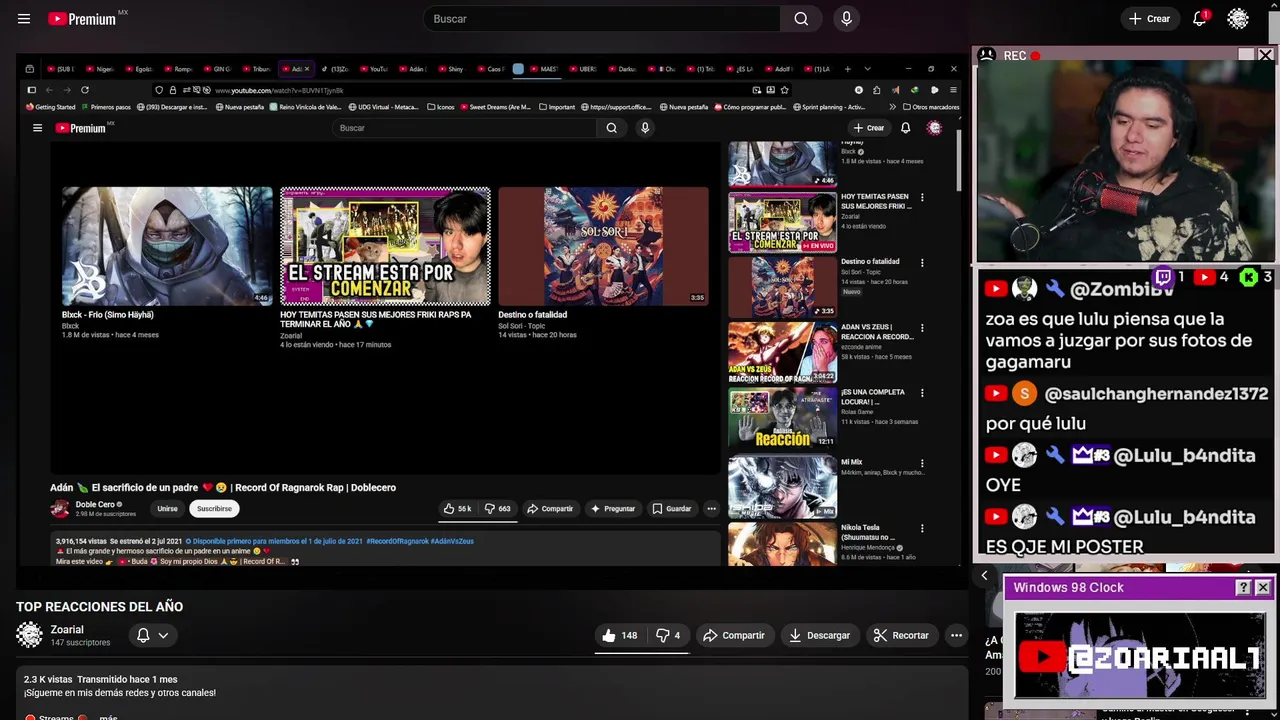Image resolution: width=1280 pixels, height=720 pixels.
Task: Open avatar menu in streamed browser YouTube
Action: pyautogui.click(x=934, y=128)
